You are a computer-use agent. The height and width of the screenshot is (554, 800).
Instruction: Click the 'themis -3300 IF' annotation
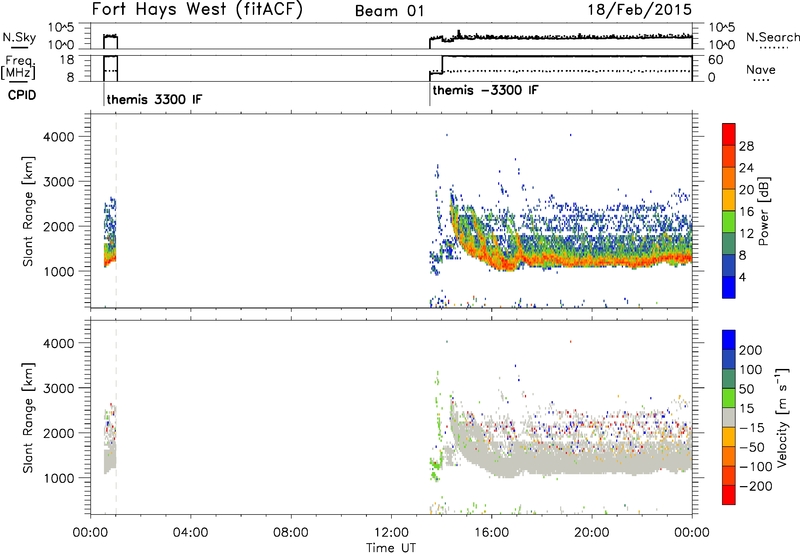tap(485, 90)
